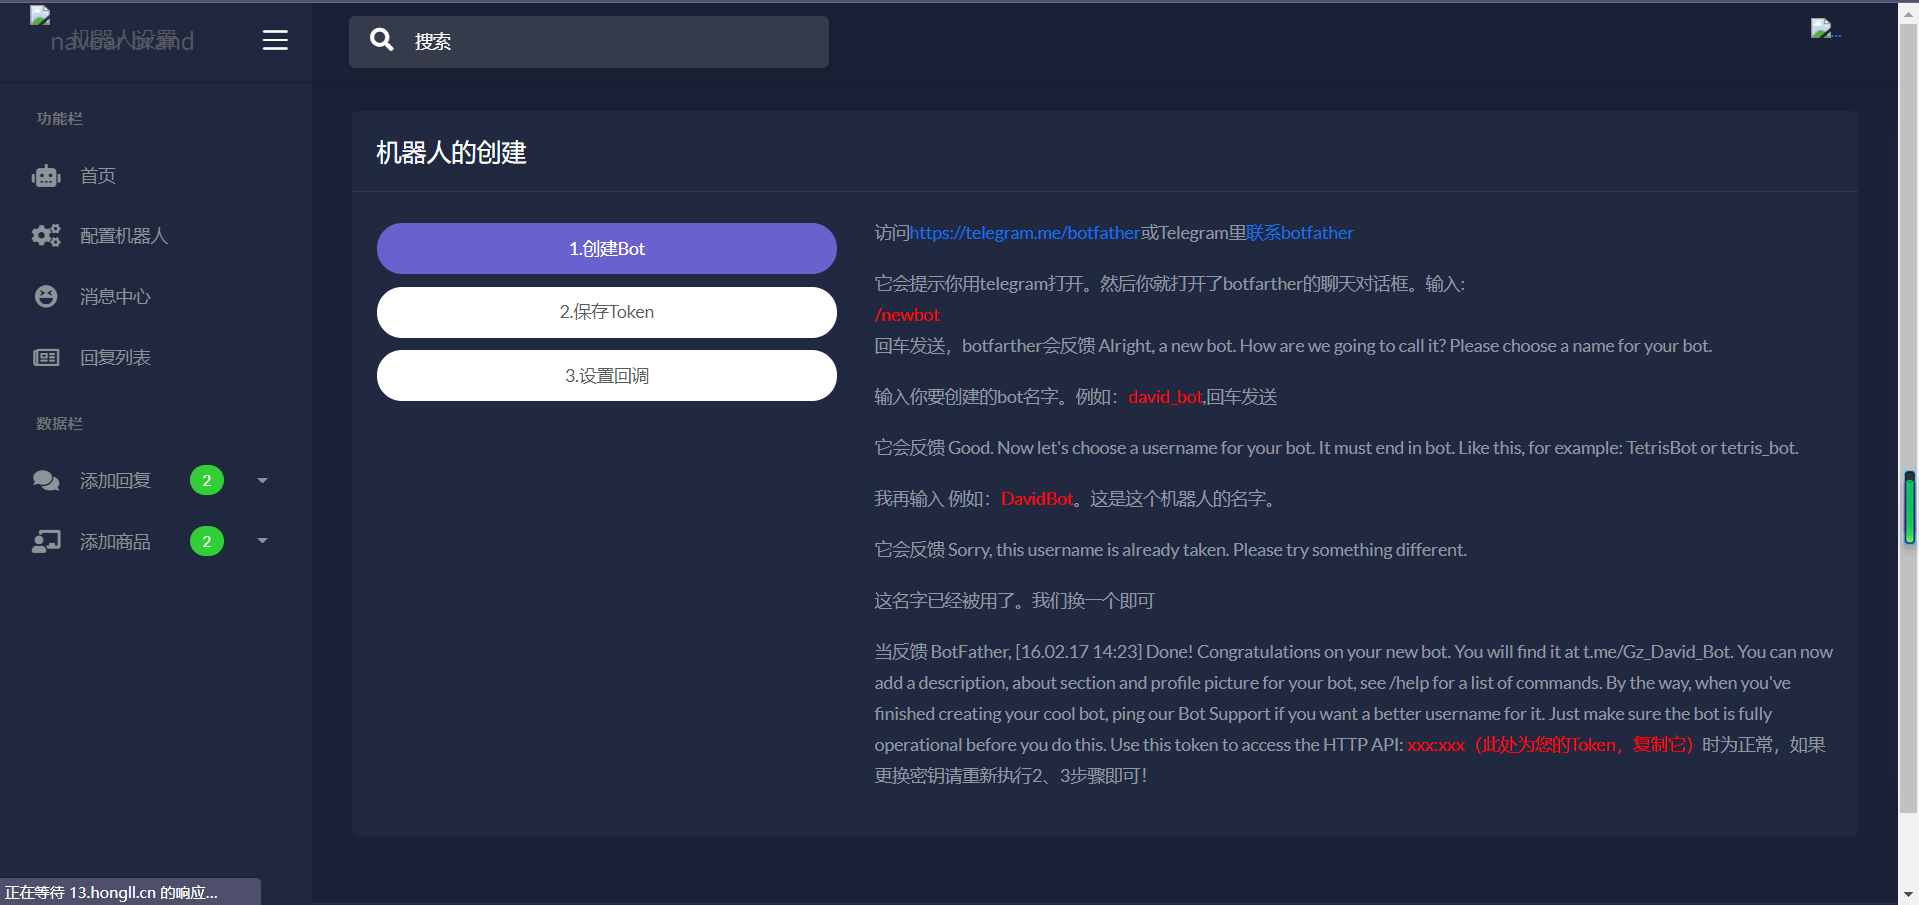This screenshot has width=1919, height=905.
Task: Select the 1.创建Bot step tab
Action: (x=606, y=248)
